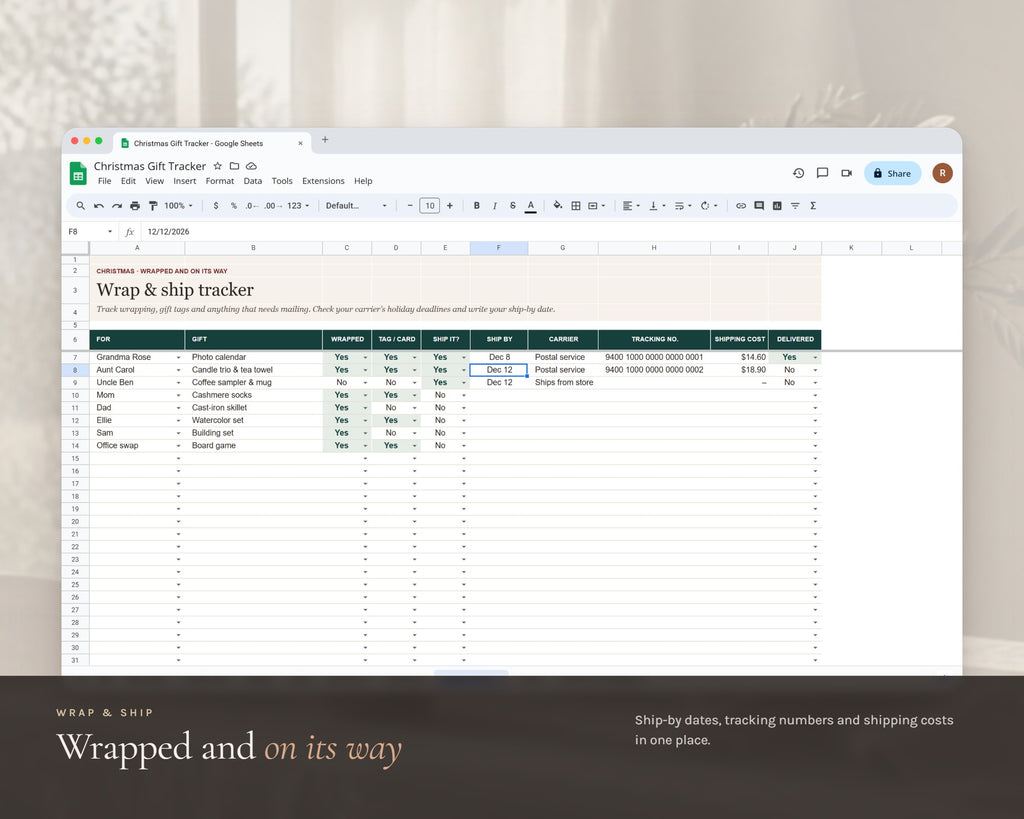Click the Share button
Image resolution: width=1024 pixels, height=819 pixels.
[x=892, y=173]
